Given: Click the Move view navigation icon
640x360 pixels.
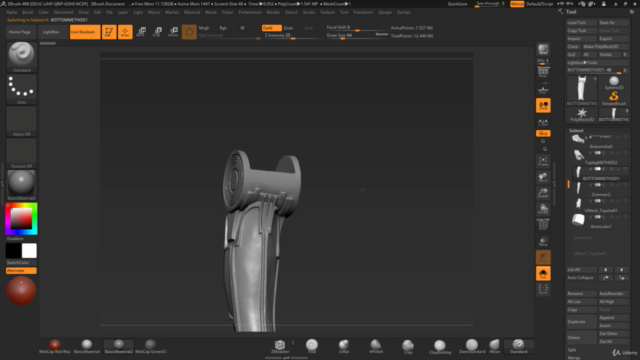Looking at the screenshot, I should [543, 177].
